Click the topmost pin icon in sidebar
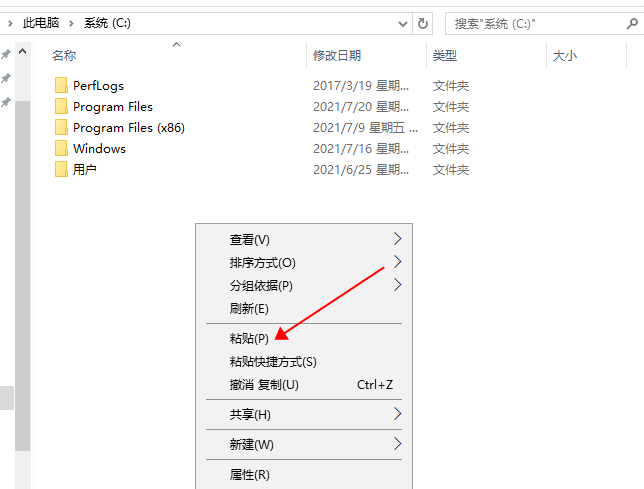Screen dimensions: 644x489 click(x=6, y=55)
